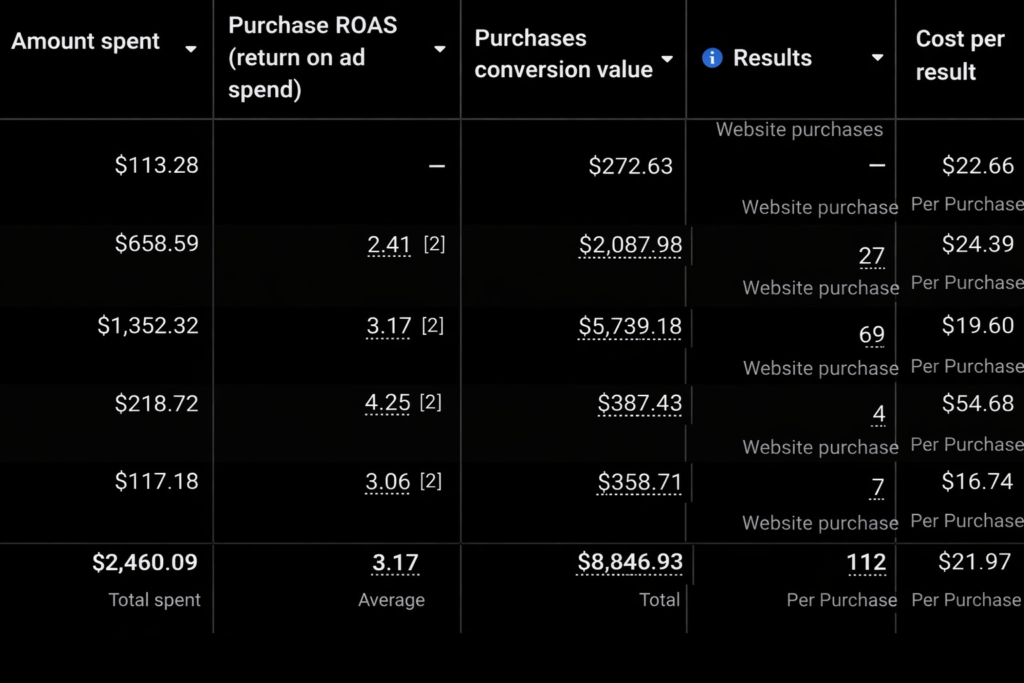Click the [2] footnote beside 4.25
Screen dimensions: 1024x683
(x=430, y=402)
